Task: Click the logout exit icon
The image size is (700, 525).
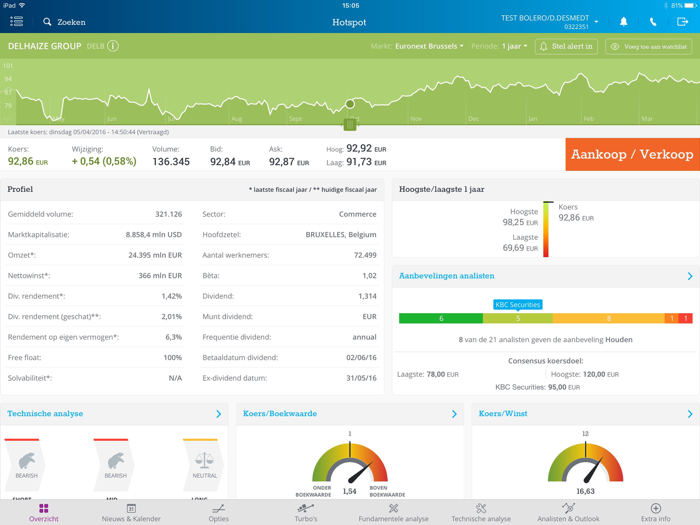Action: coord(683,21)
